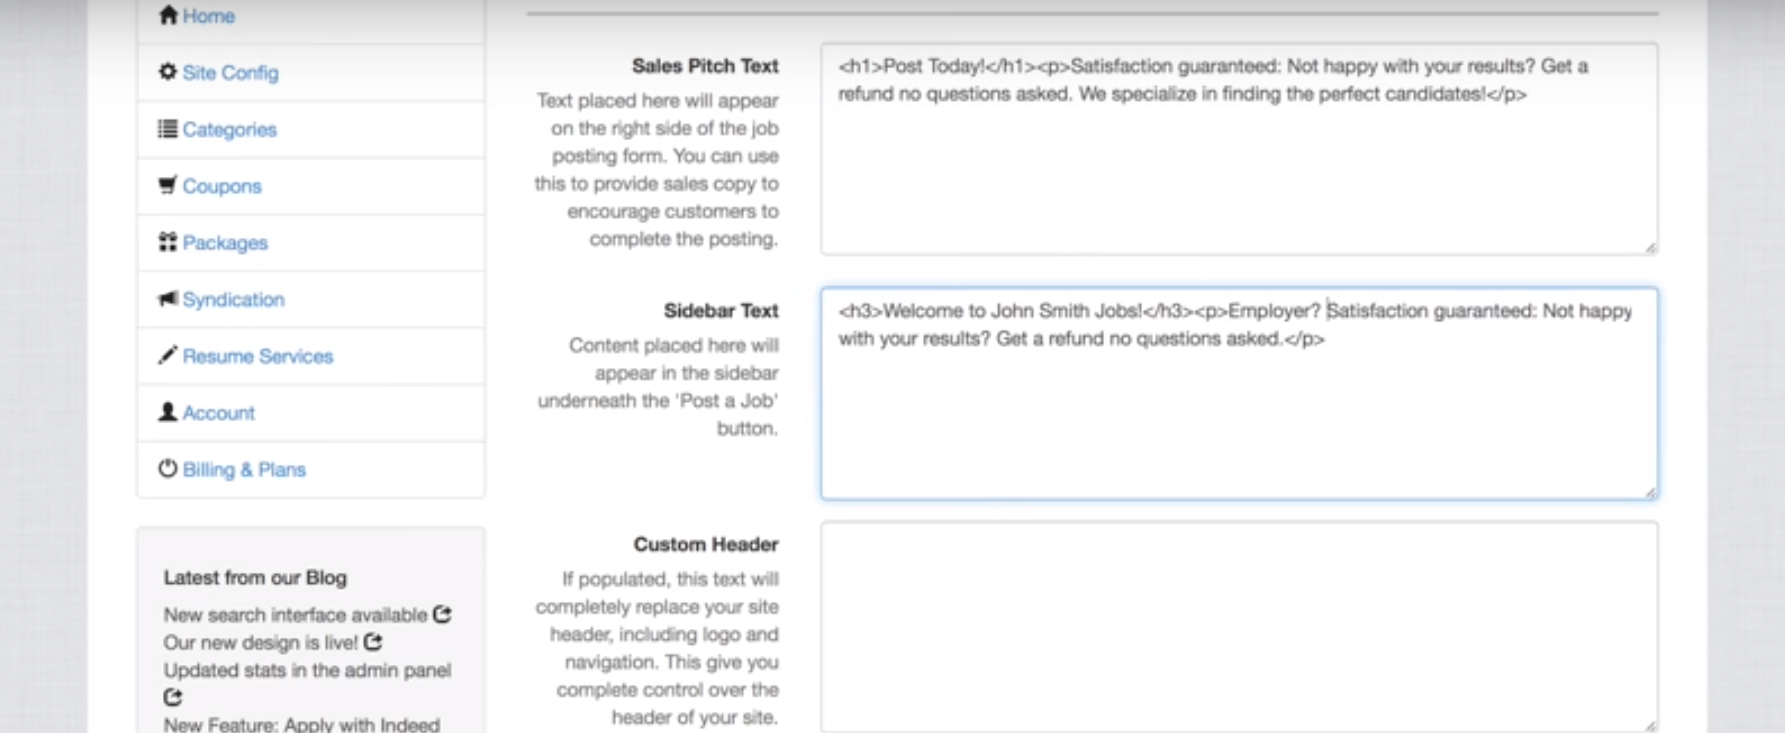Open the Resume Services section
Screen dimensions: 1785x733
pyautogui.click(x=257, y=357)
